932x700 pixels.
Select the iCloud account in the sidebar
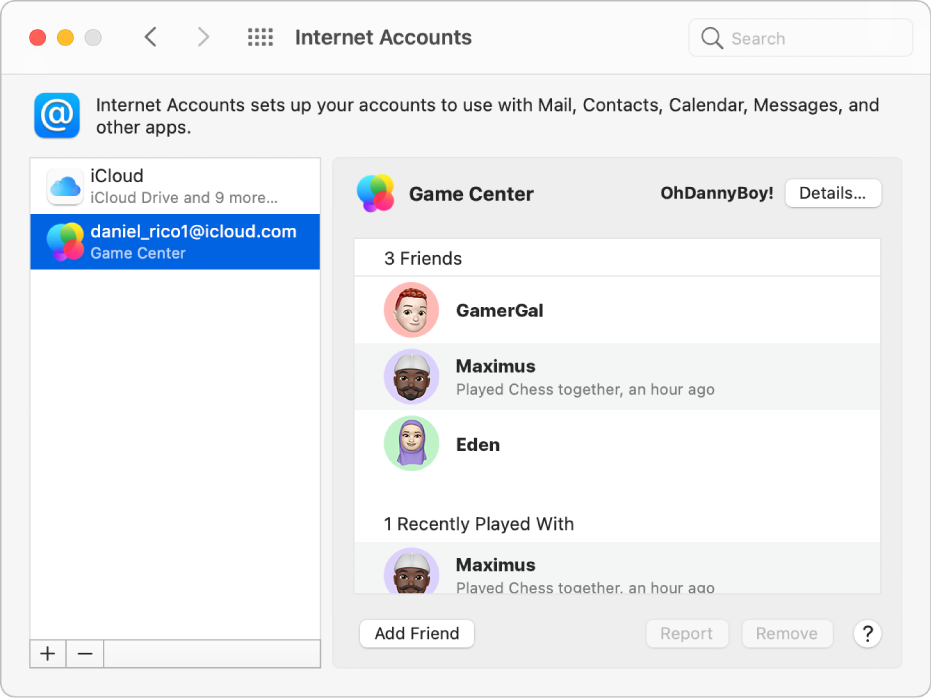tap(175, 186)
